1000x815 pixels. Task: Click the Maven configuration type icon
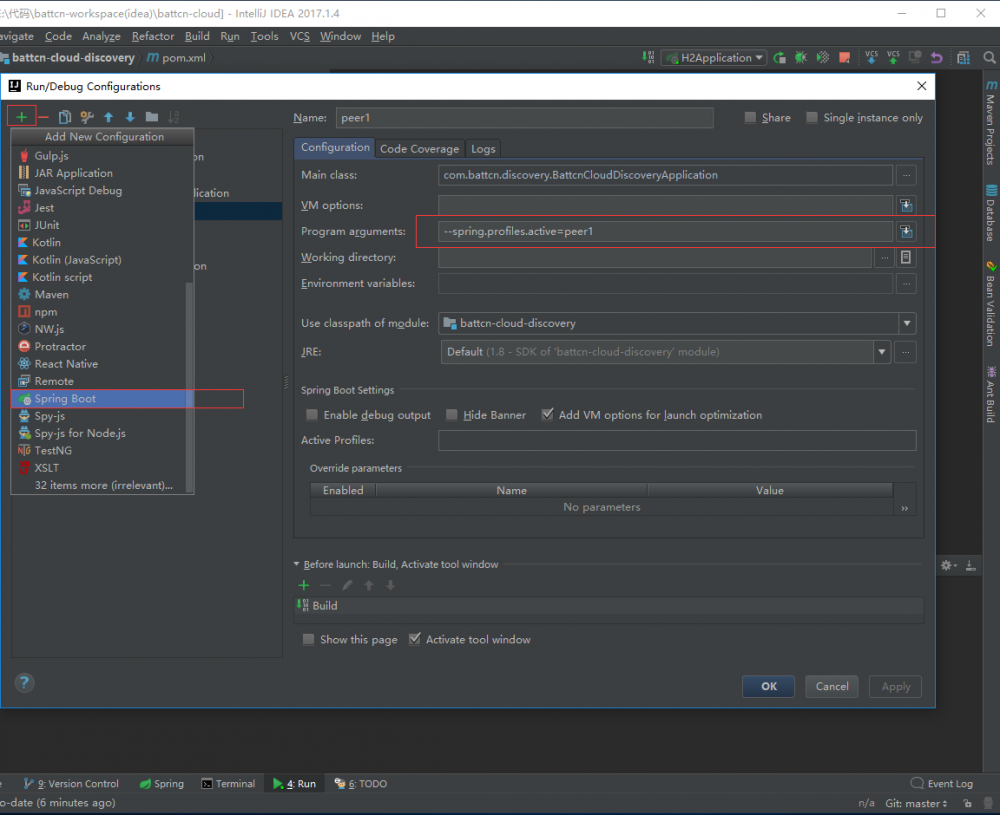pyautogui.click(x=25, y=295)
